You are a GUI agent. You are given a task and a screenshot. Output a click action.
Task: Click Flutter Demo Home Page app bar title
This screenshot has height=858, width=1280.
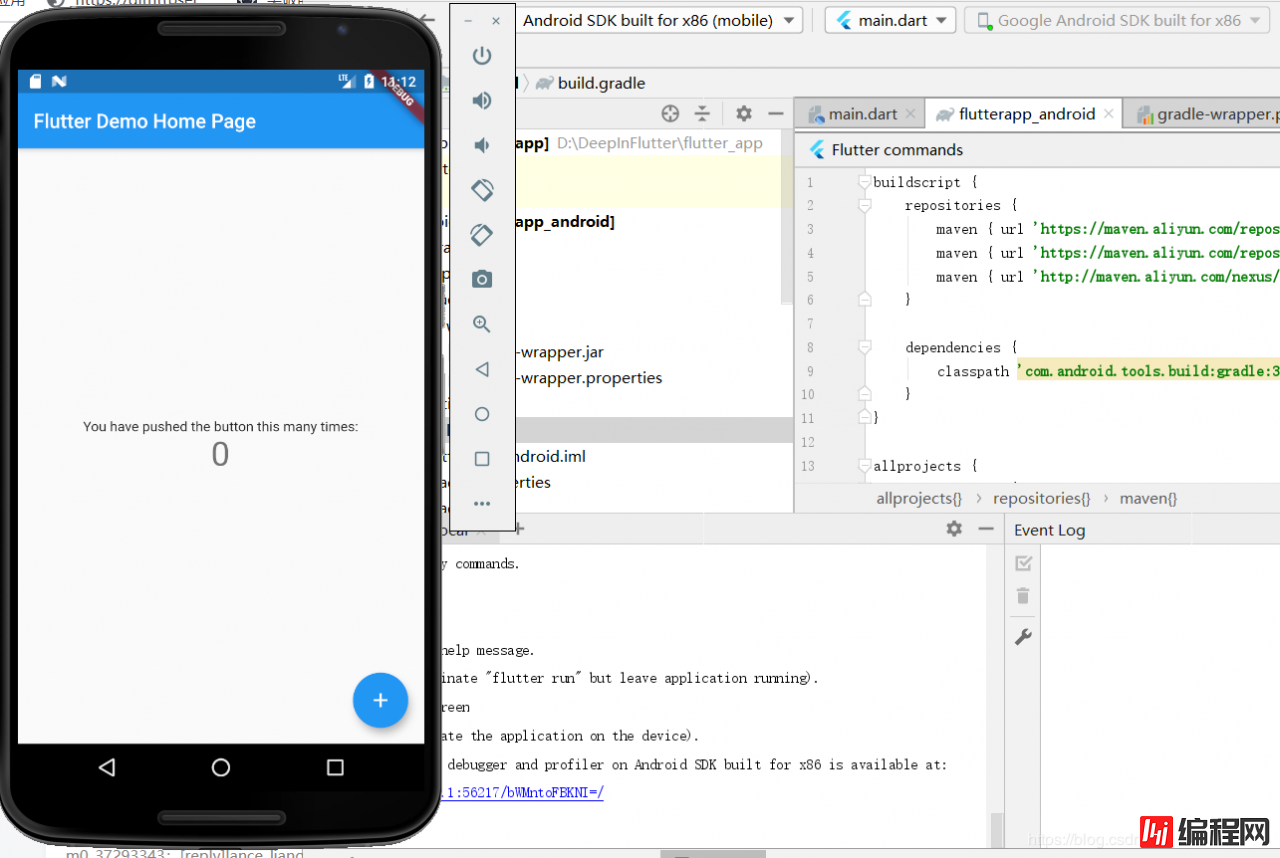pyautogui.click(x=145, y=121)
